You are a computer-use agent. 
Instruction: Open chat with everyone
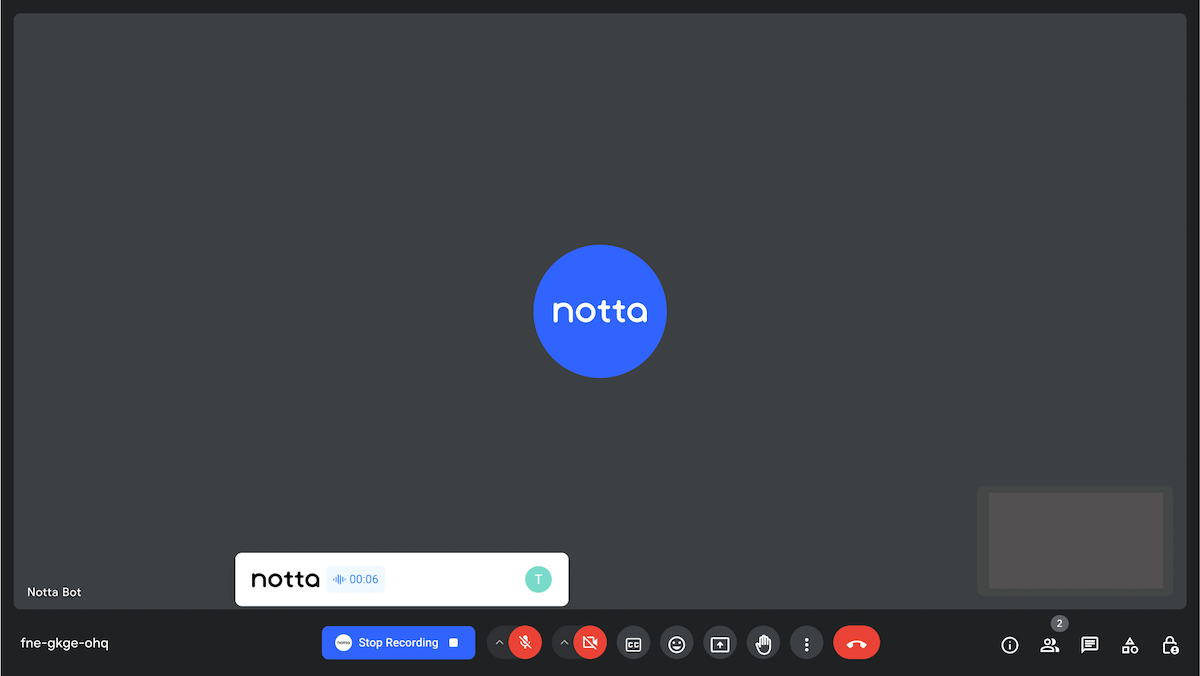[1090, 645]
